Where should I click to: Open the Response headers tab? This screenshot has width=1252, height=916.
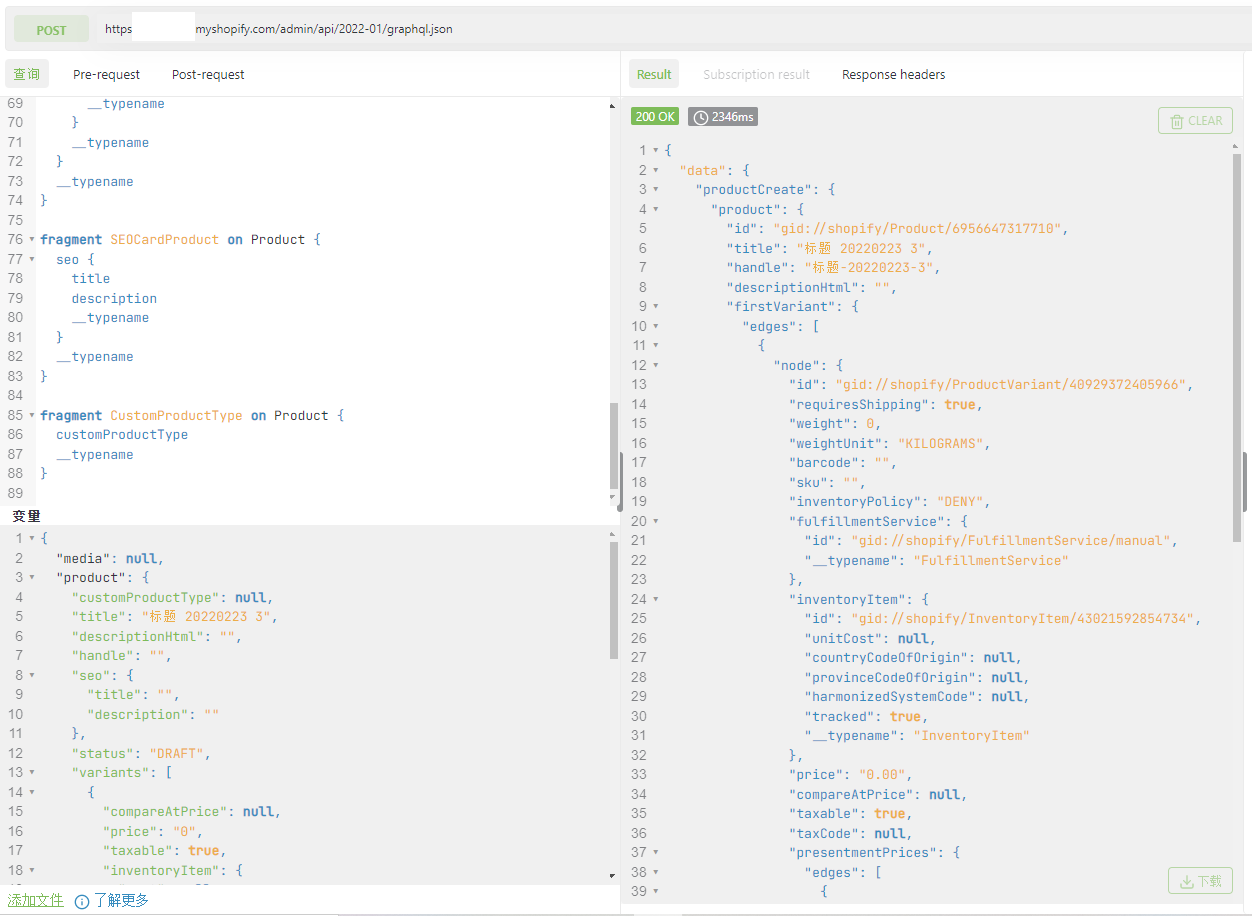point(893,75)
